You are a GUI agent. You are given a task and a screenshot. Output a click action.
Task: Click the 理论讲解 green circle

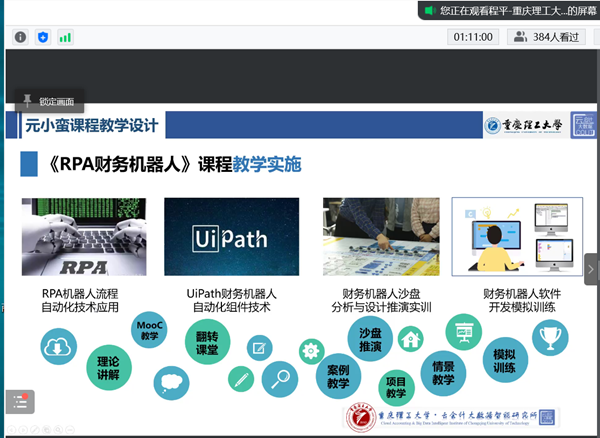point(109,368)
